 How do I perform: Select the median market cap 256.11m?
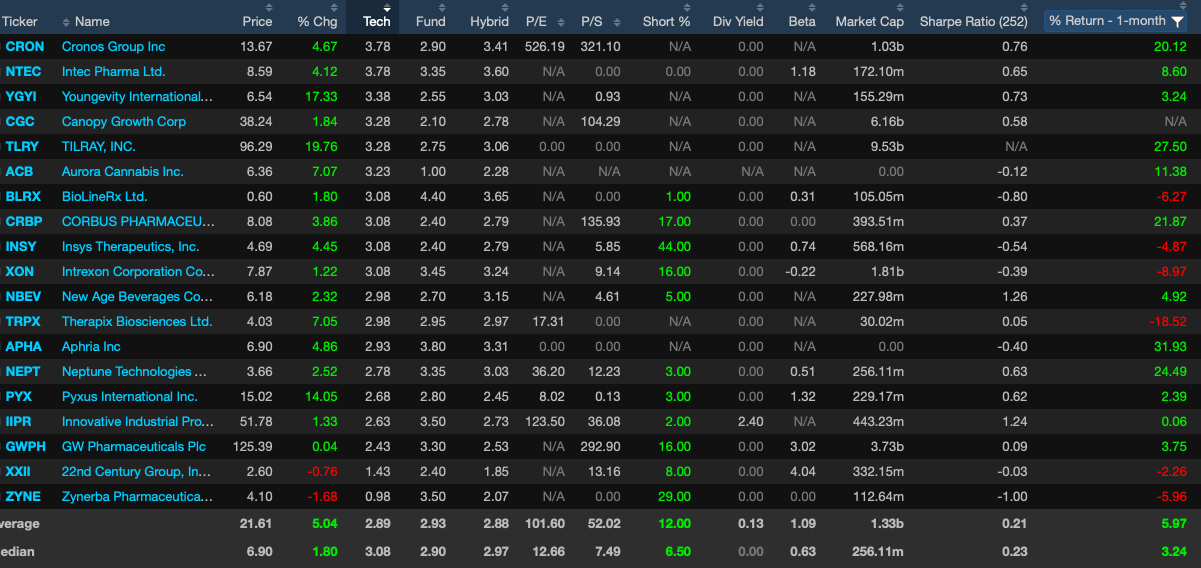(878, 552)
